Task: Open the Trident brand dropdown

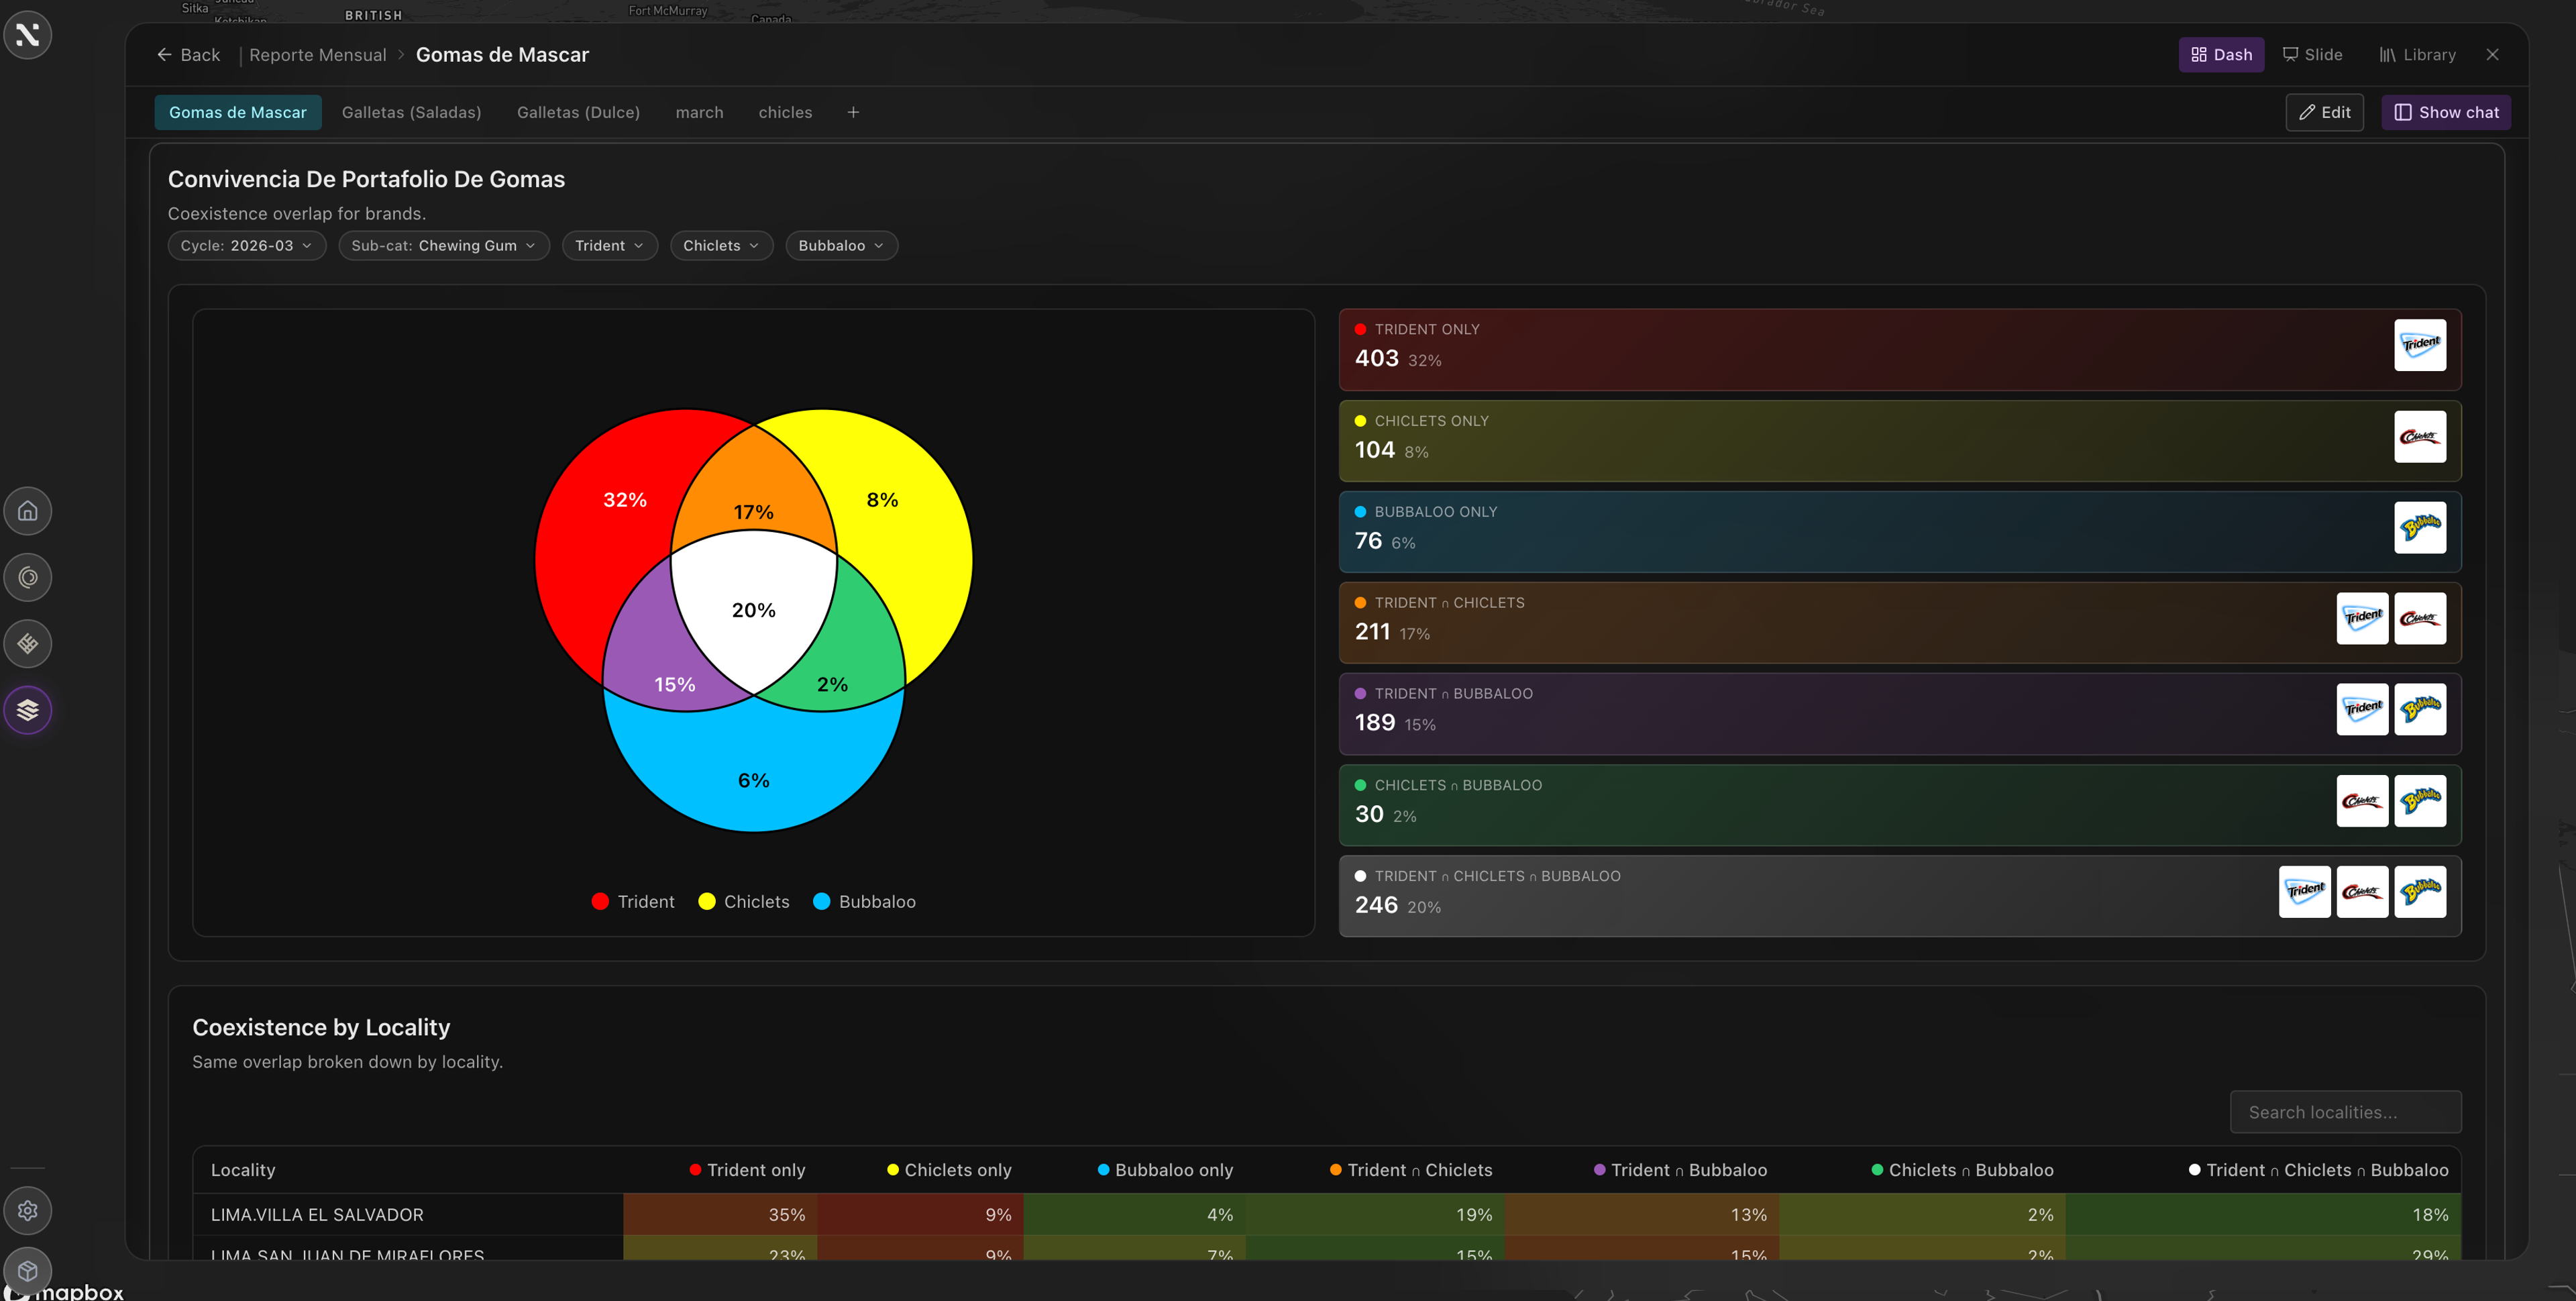Action: tap(610, 246)
